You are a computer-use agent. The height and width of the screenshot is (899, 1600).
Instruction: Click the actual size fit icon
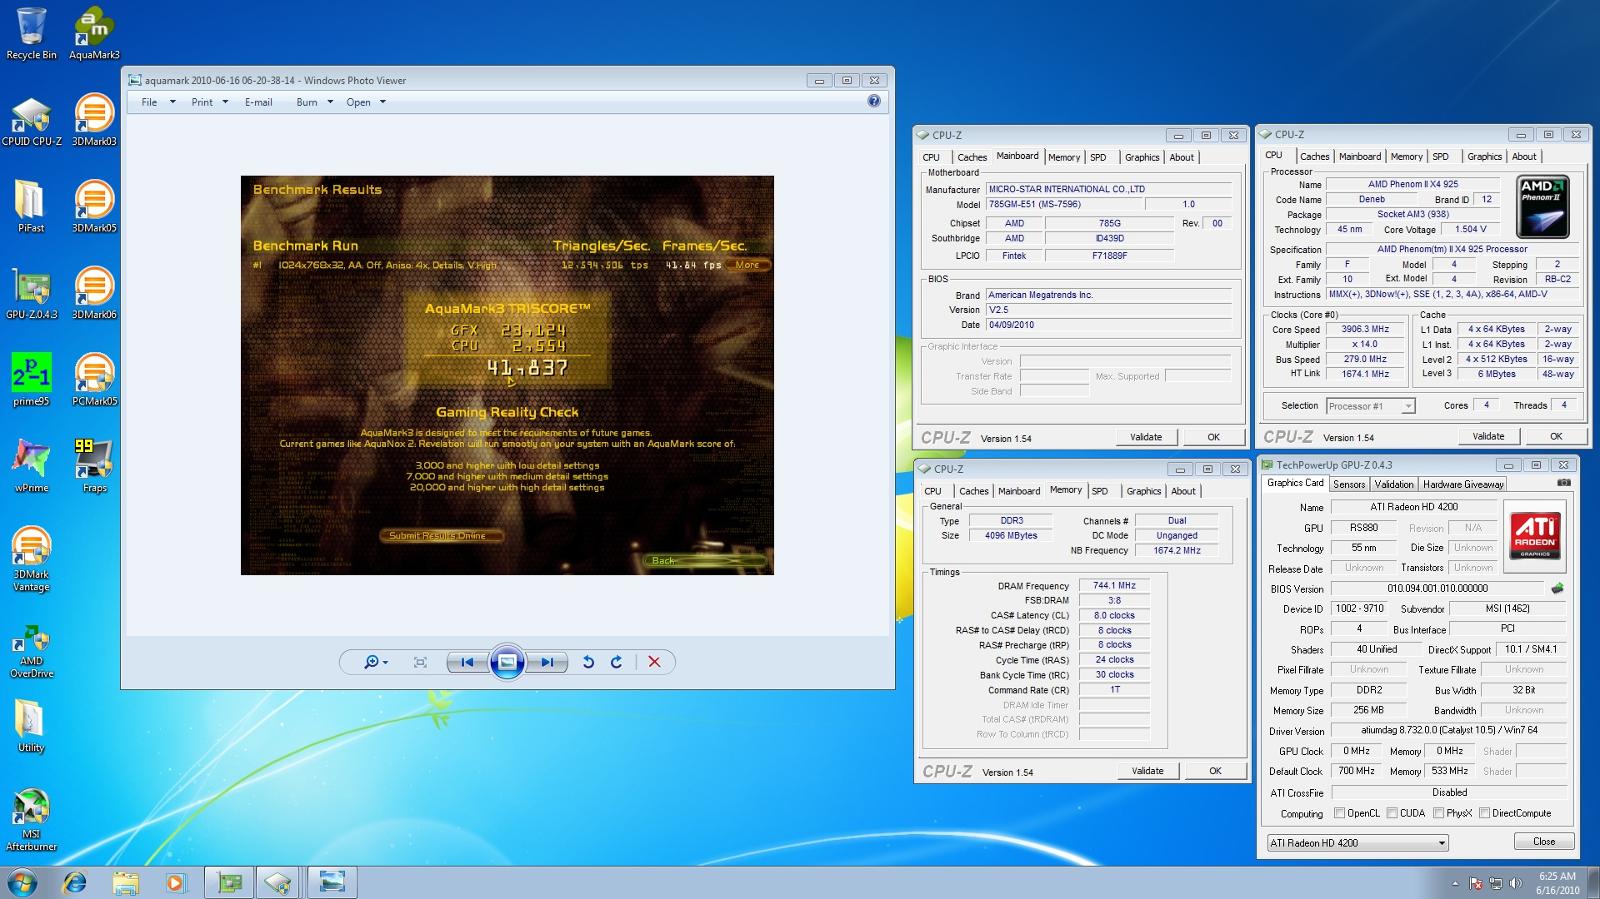coord(420,662)
